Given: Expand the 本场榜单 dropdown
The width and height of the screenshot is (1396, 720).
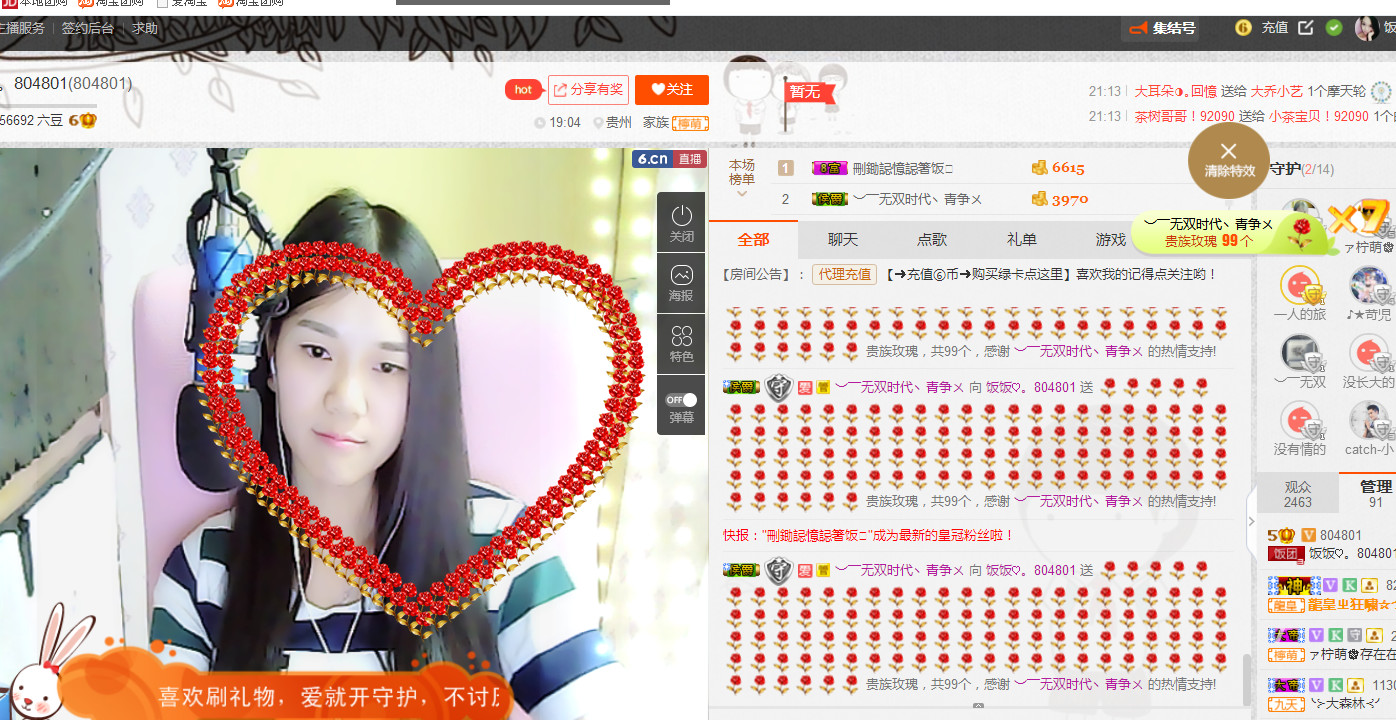Looking at the screenshot, I should click(x=742, y=178).
